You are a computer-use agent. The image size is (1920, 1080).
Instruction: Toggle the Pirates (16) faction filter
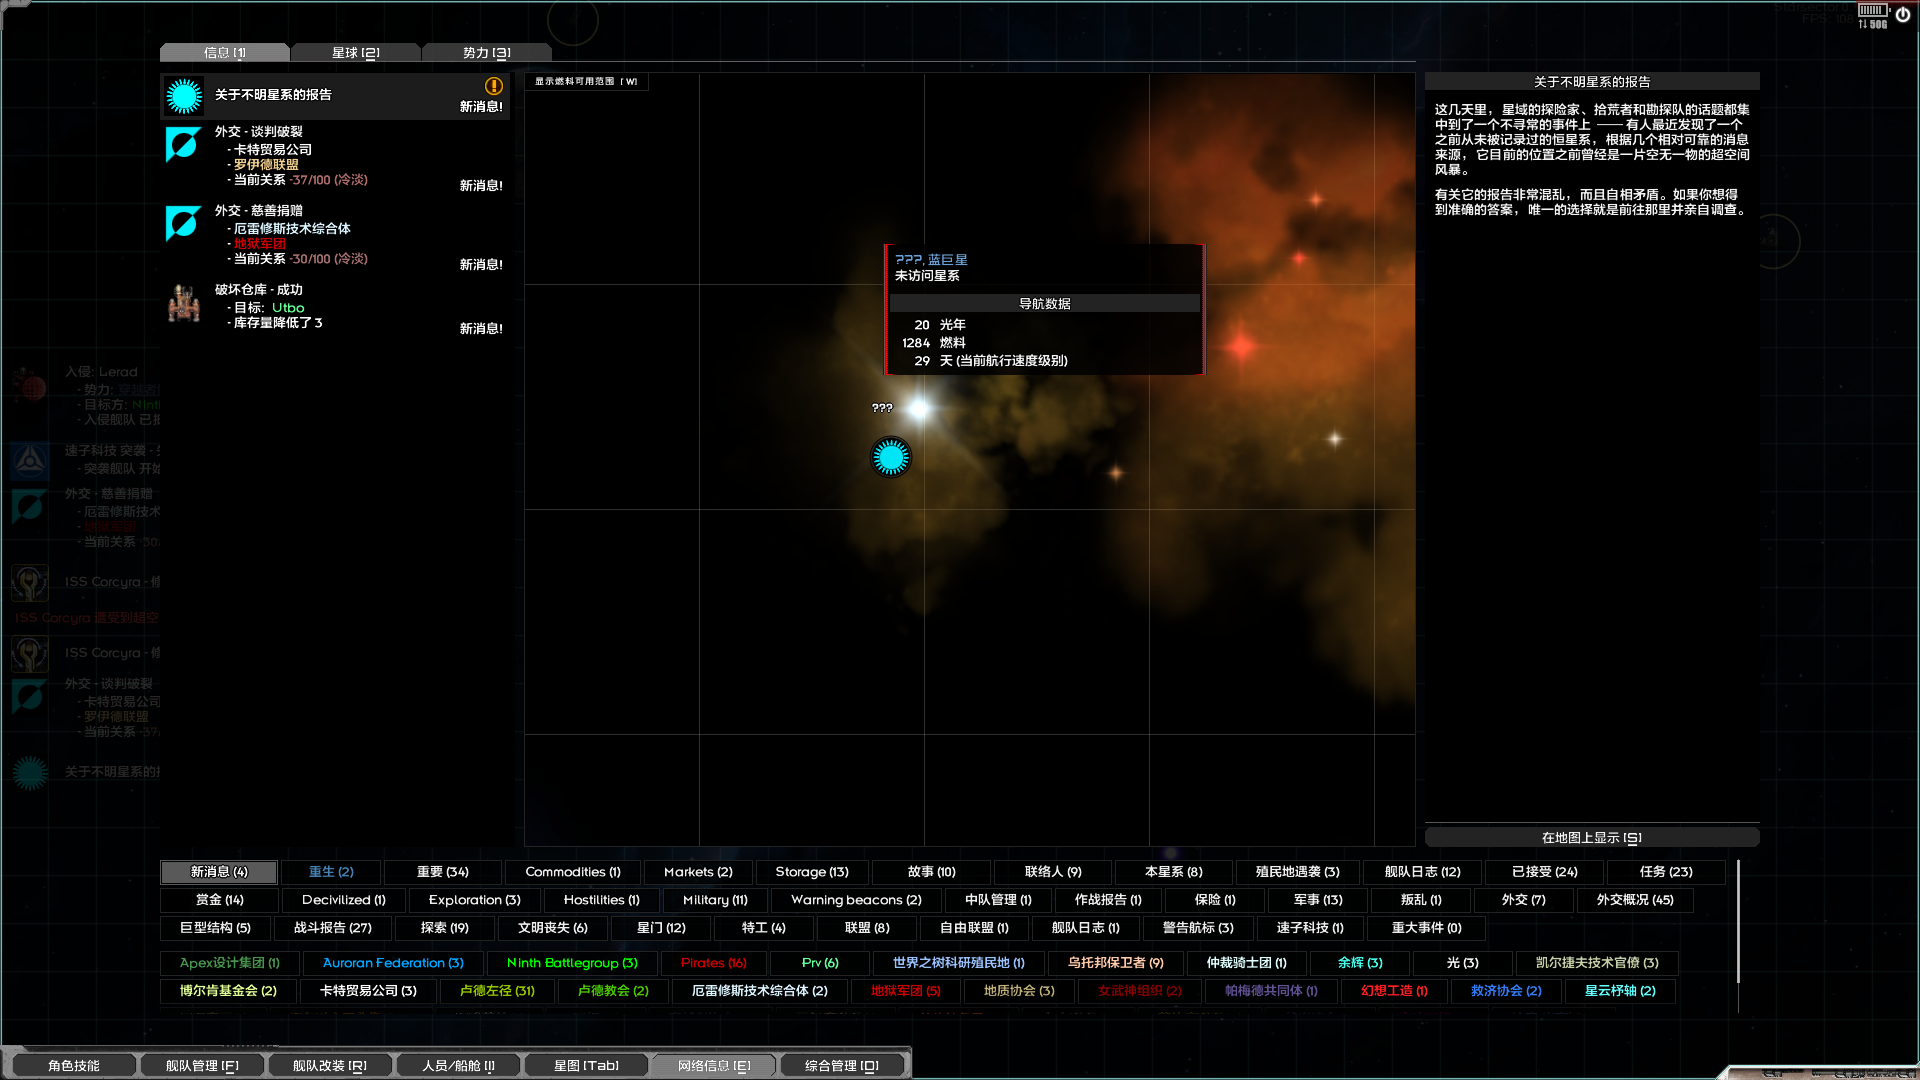click(713, 963)
